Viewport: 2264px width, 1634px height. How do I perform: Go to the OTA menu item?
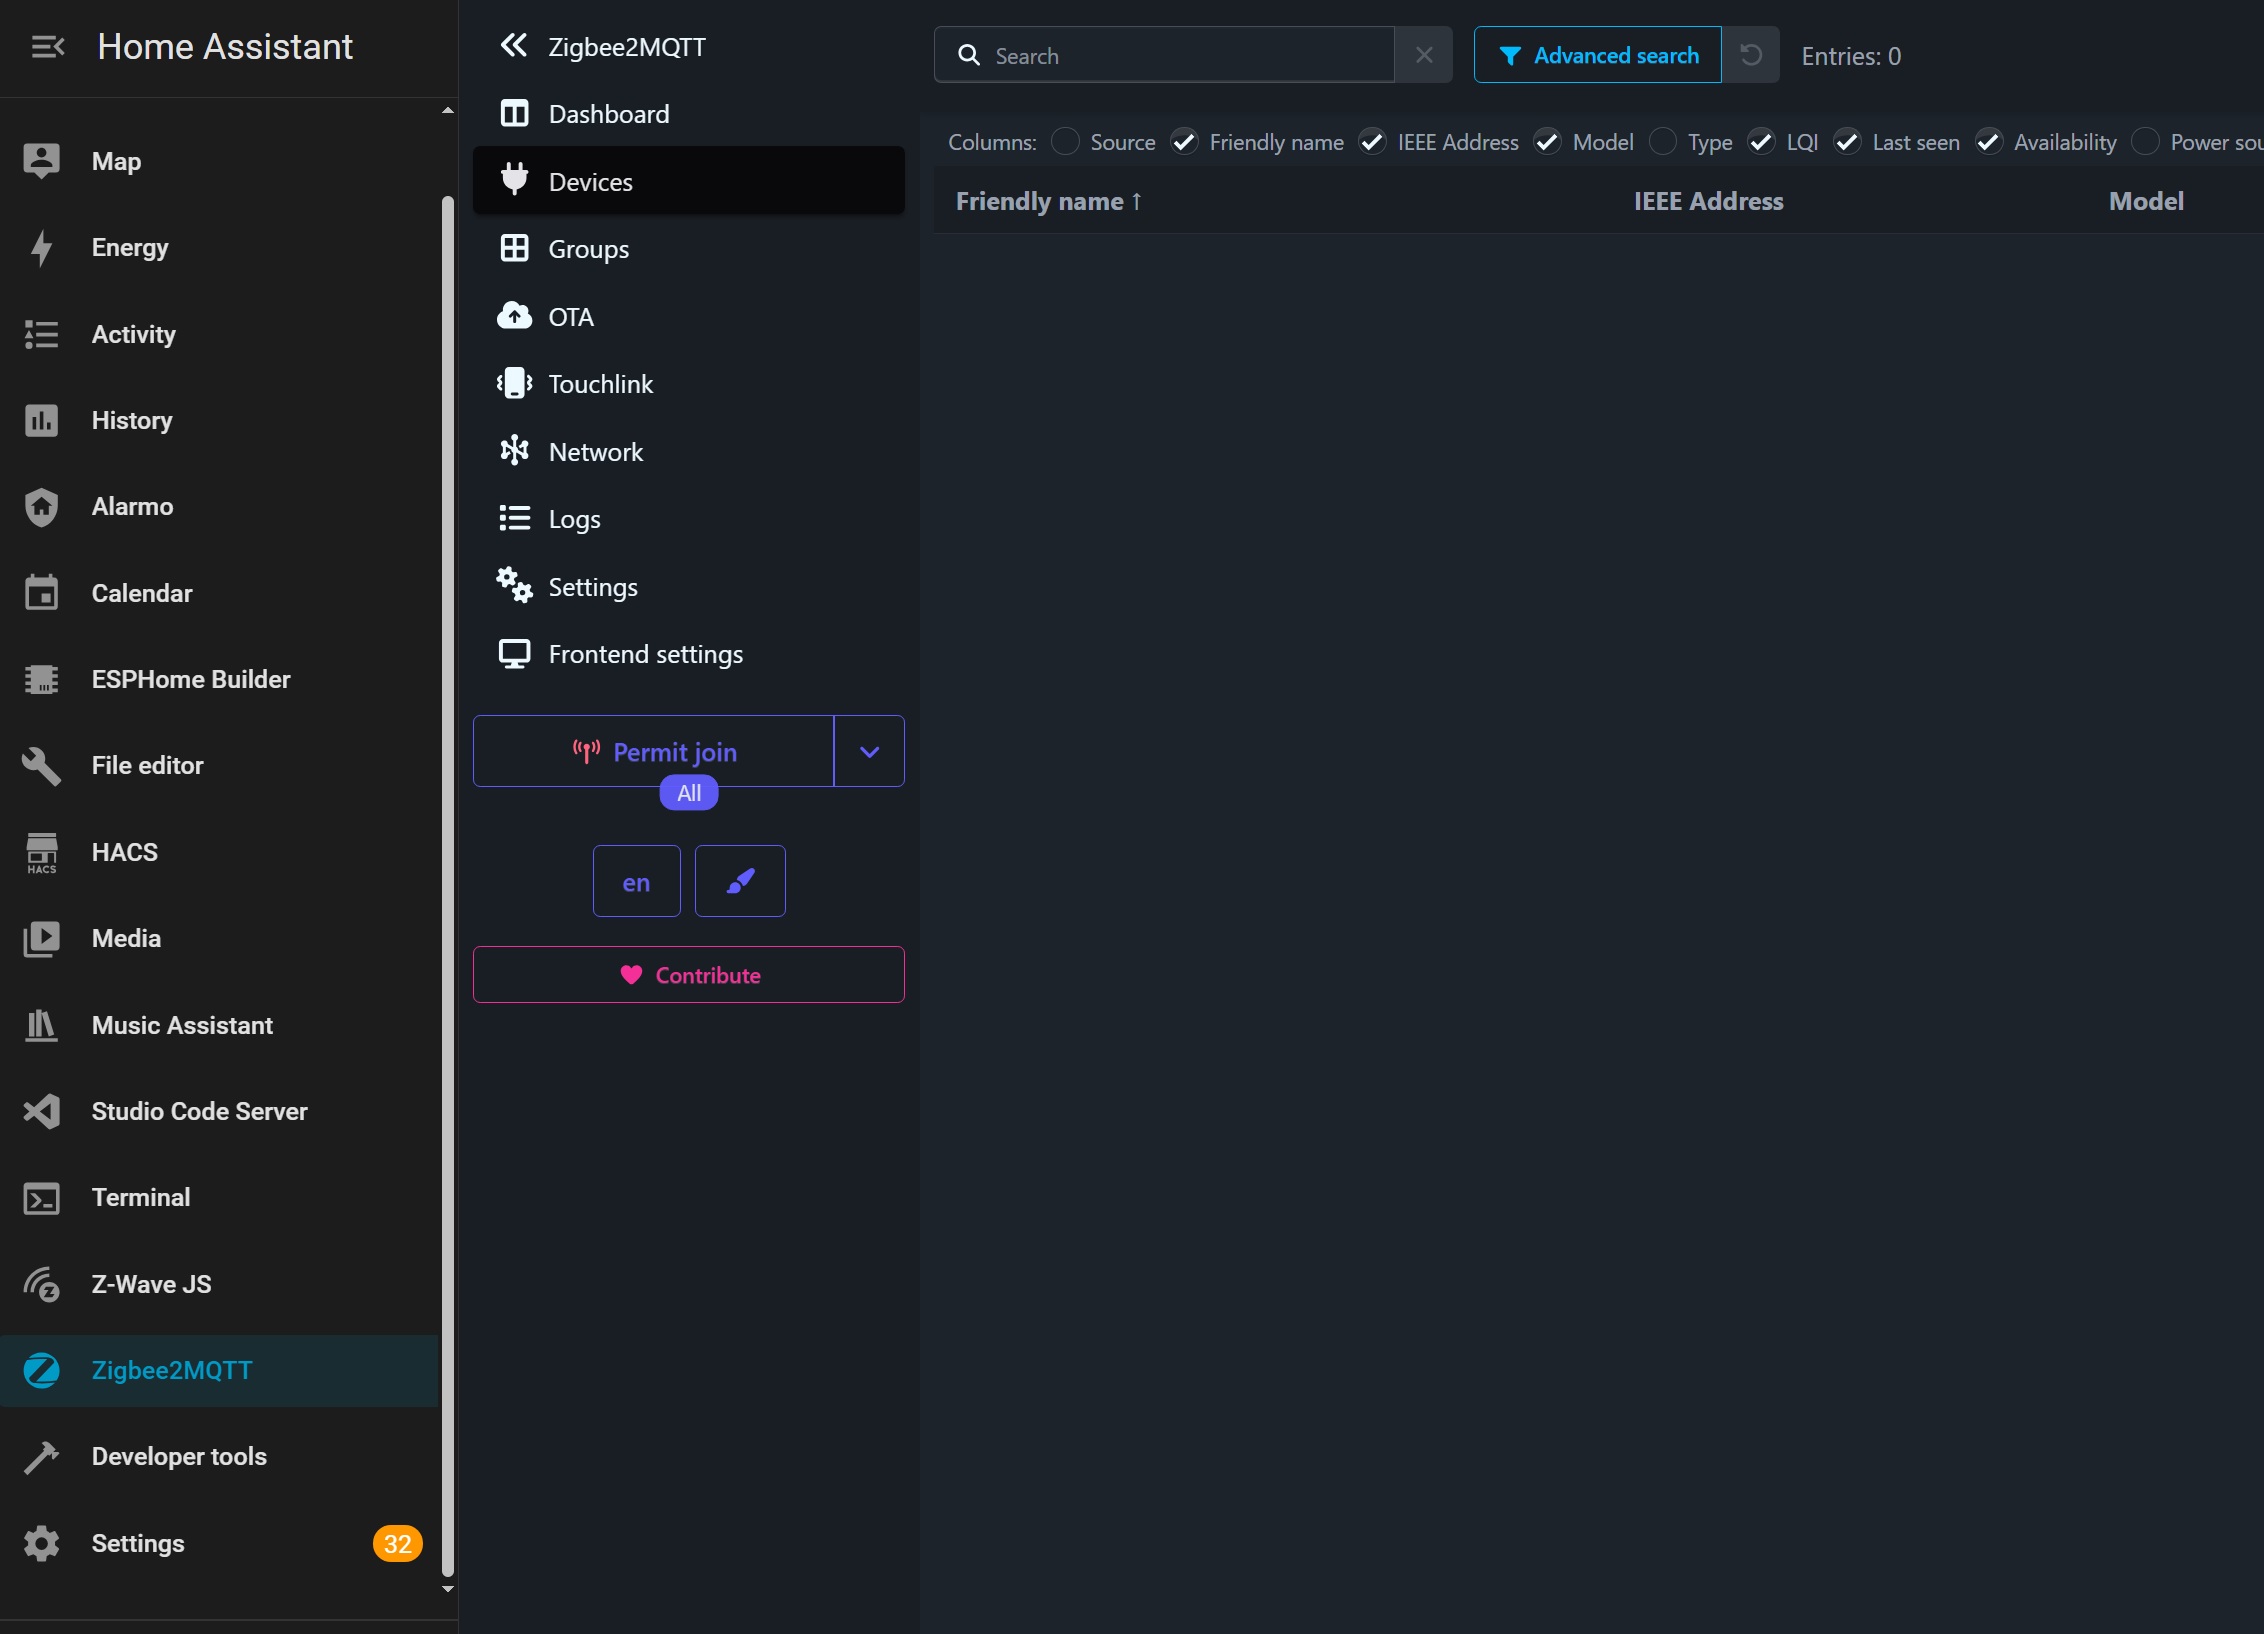click(x=570, y=317)
